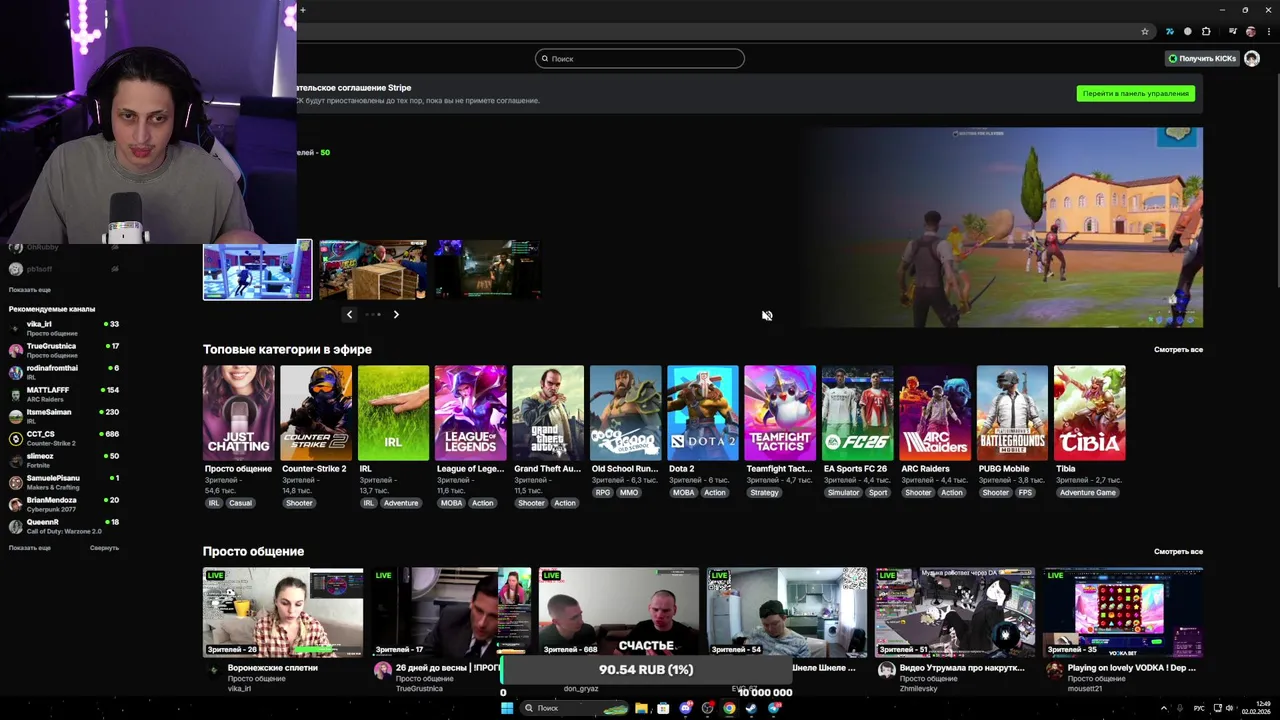Open the Windows Start menu

[x=507, y=708]
